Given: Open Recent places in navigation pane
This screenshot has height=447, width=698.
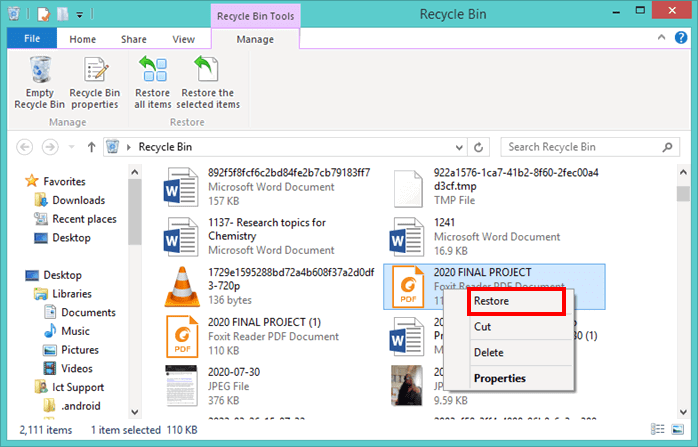Looking at the screenshot, I should pyautogui.click(x=84, y=219).
